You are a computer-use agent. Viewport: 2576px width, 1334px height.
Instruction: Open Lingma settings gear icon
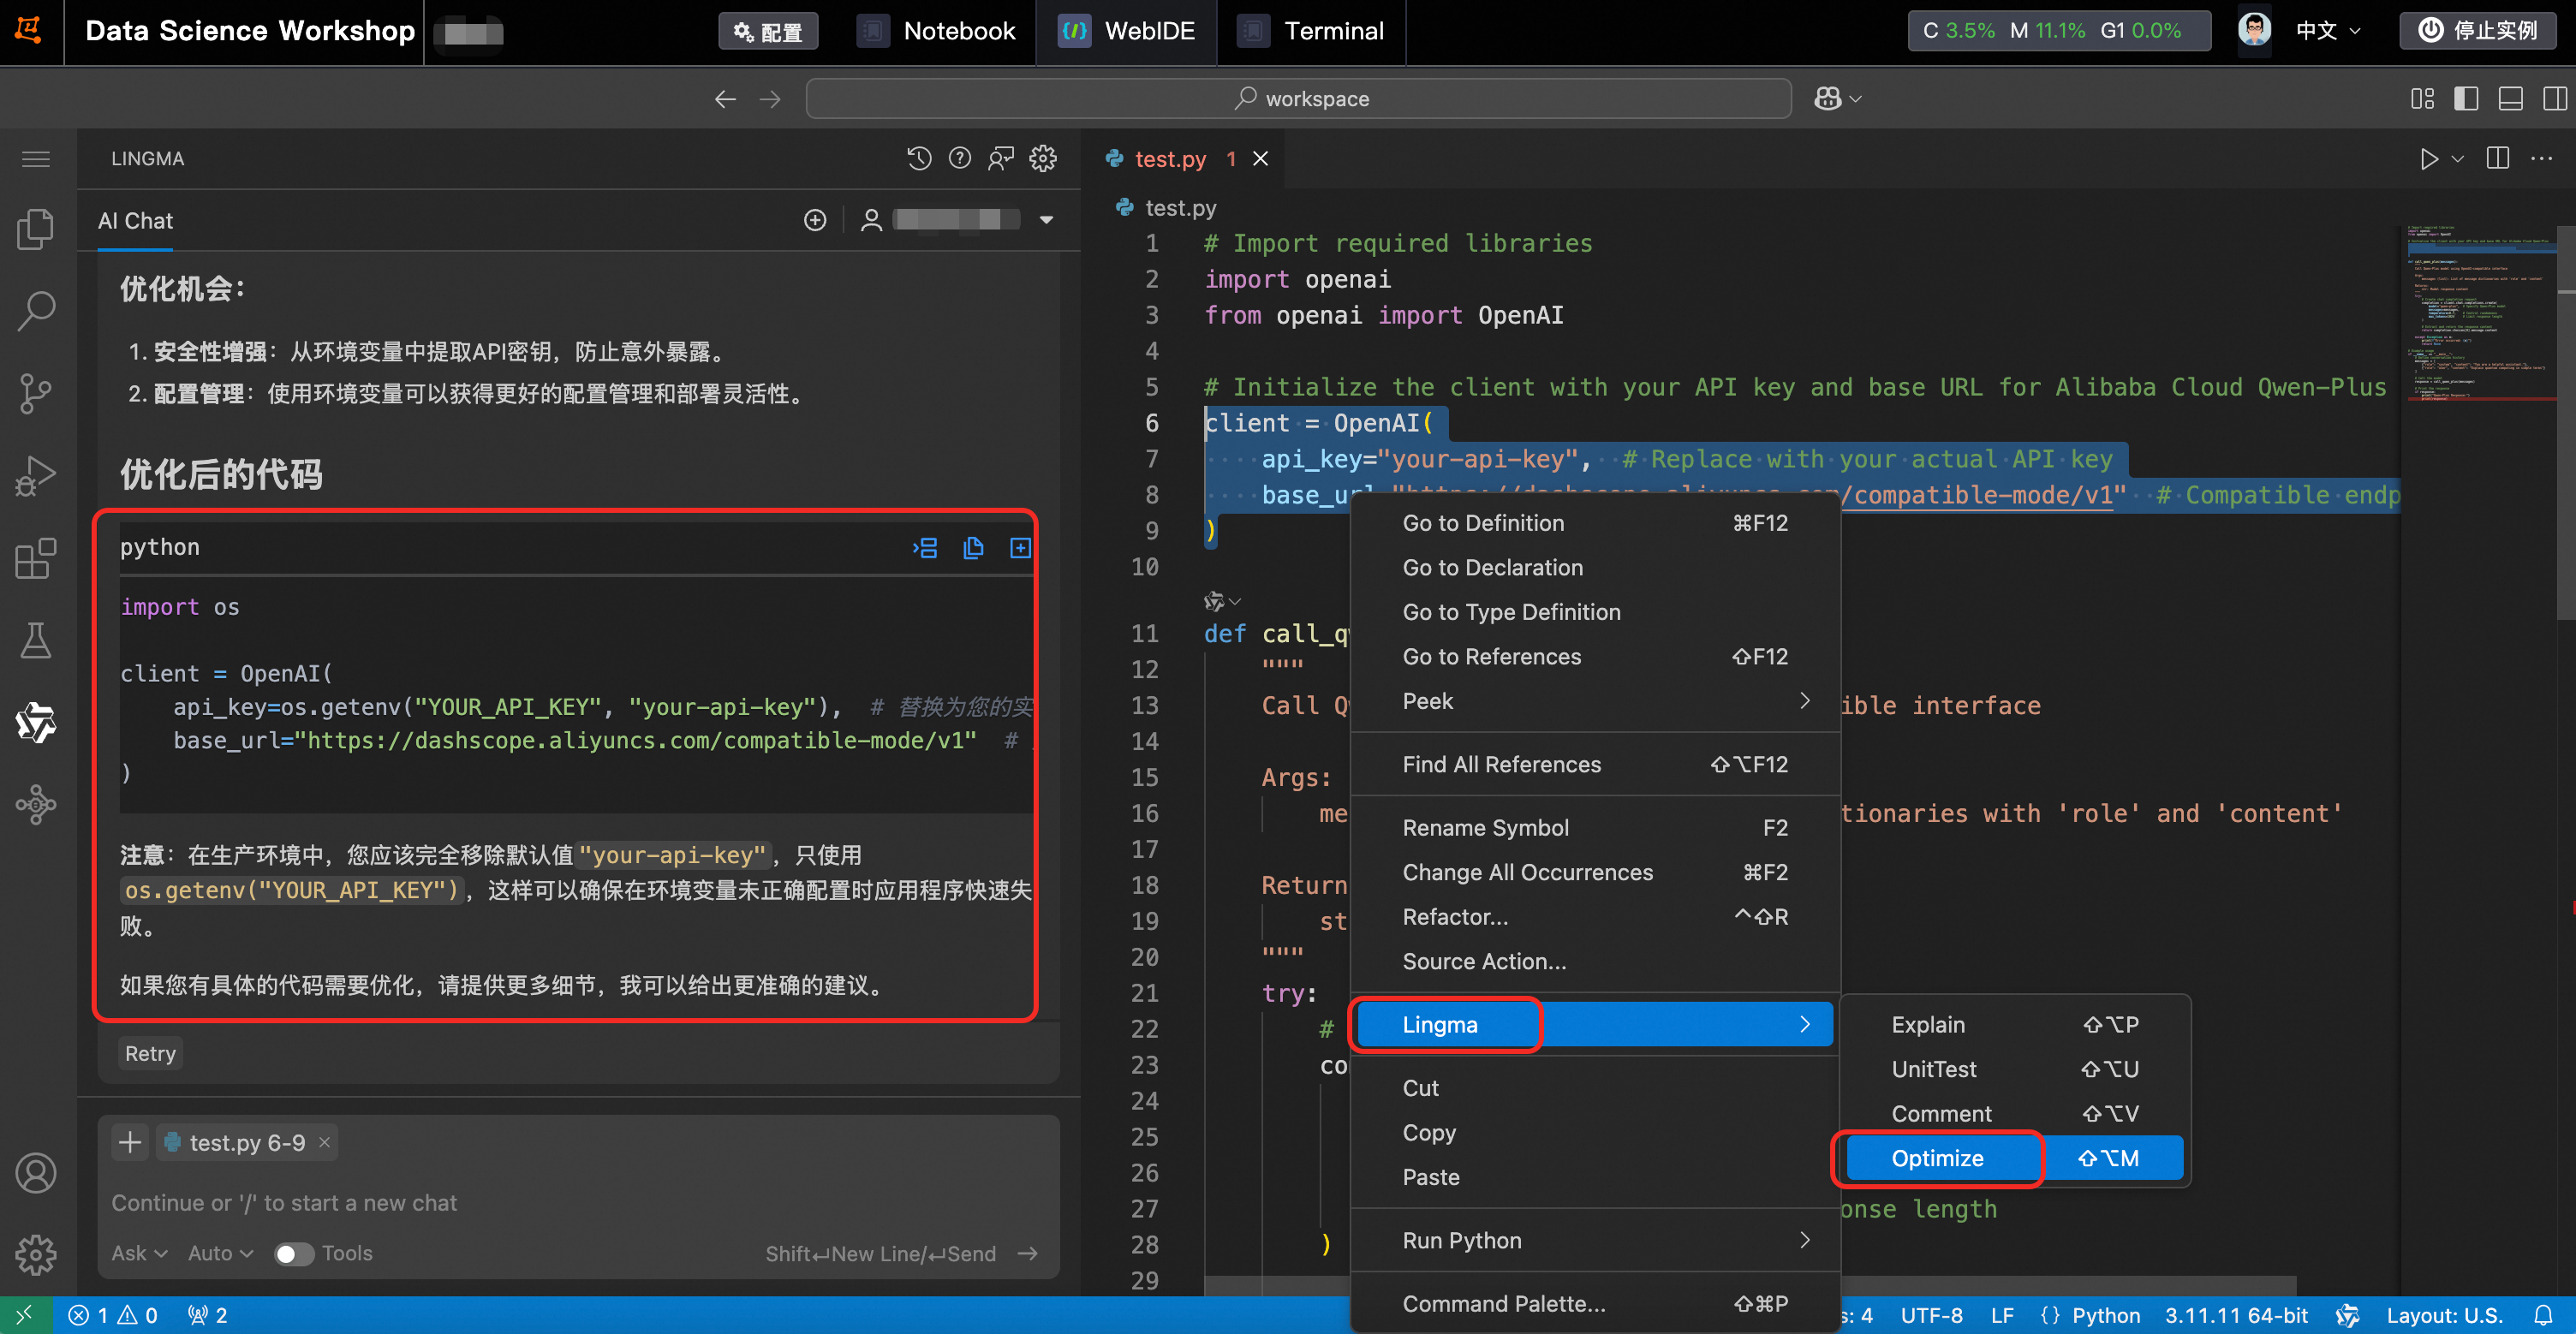coord(1043,158)
